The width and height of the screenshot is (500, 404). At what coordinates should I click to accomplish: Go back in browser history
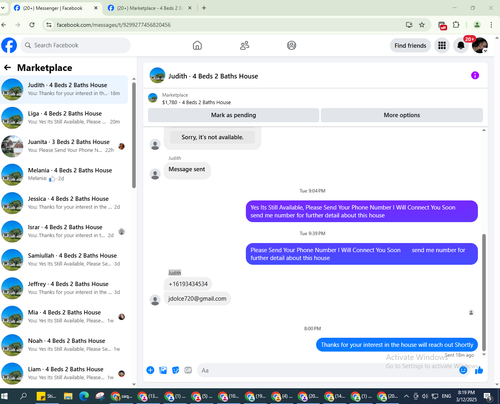pyautogui.click(x=4, y=25)
